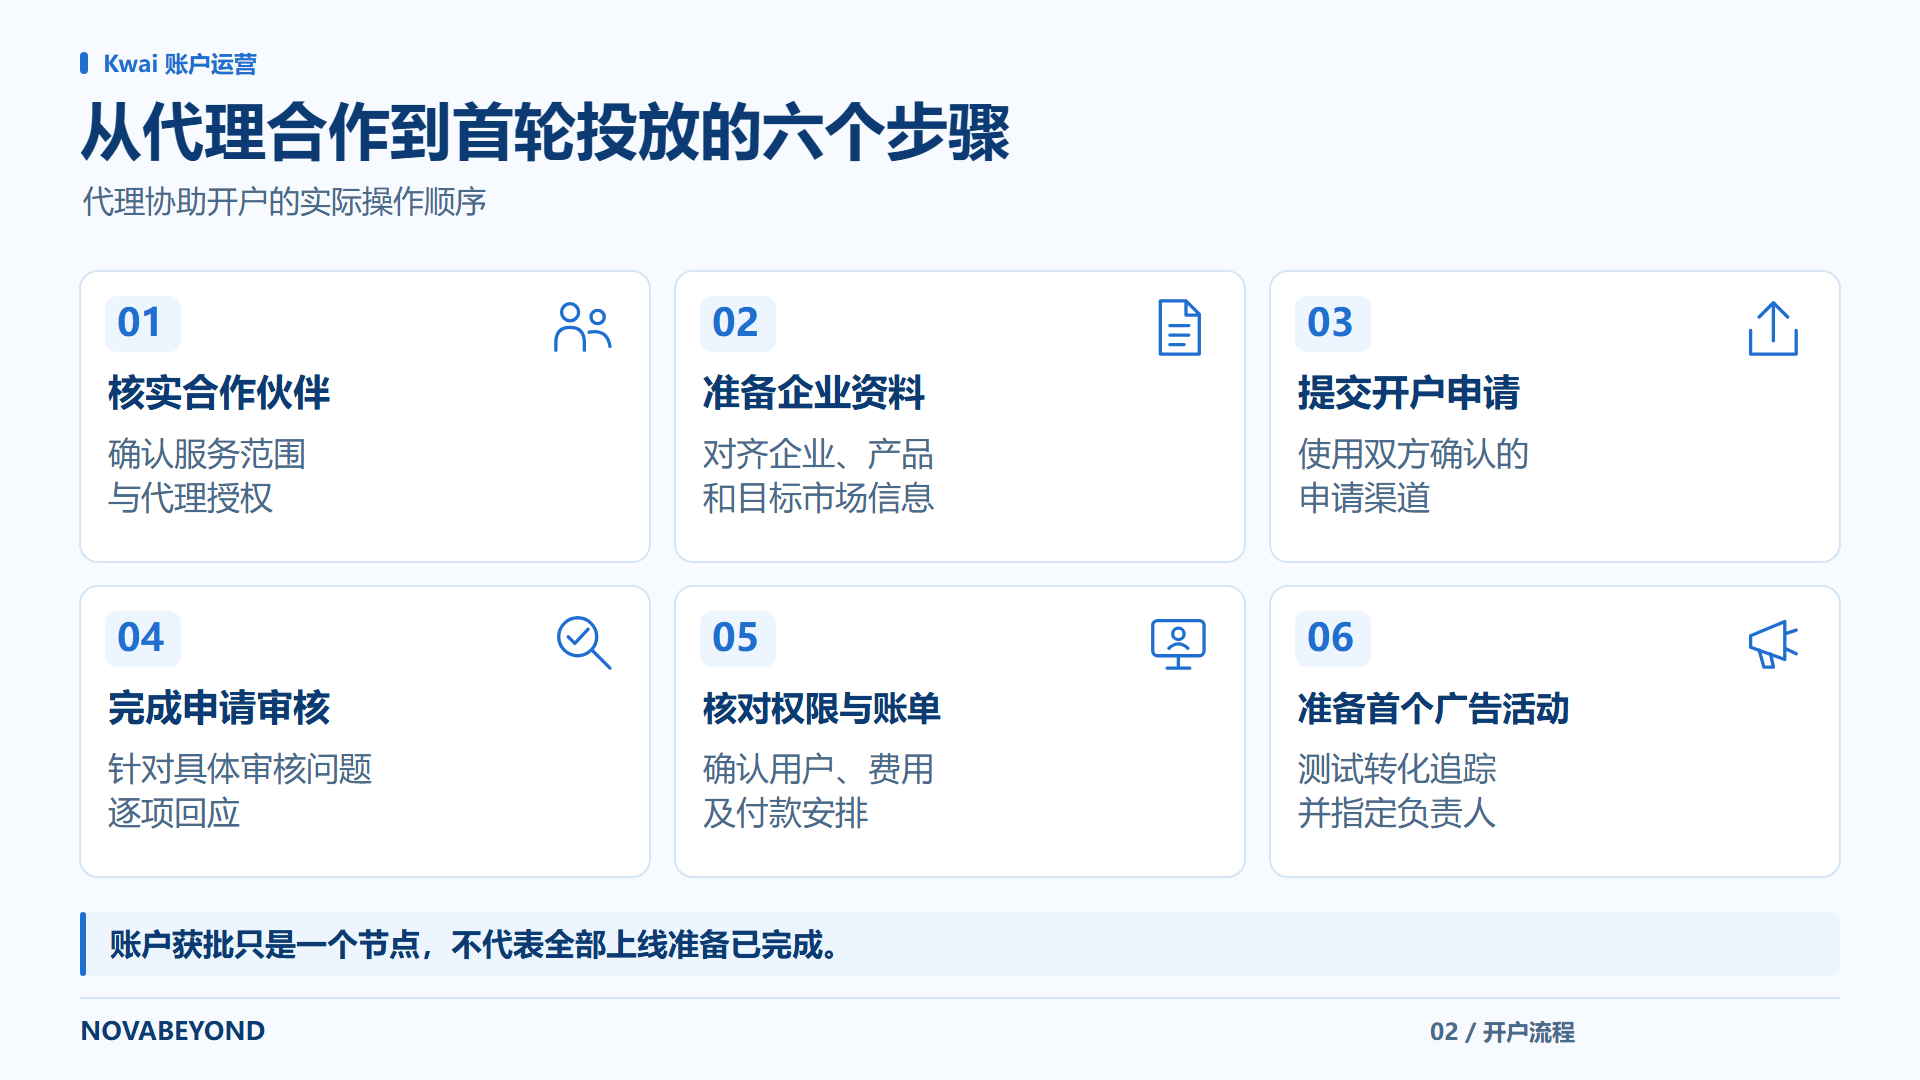Click the NOVABEYOND footer brand
Screen dimensions: 1920x1080
[x=173, y=1031]
